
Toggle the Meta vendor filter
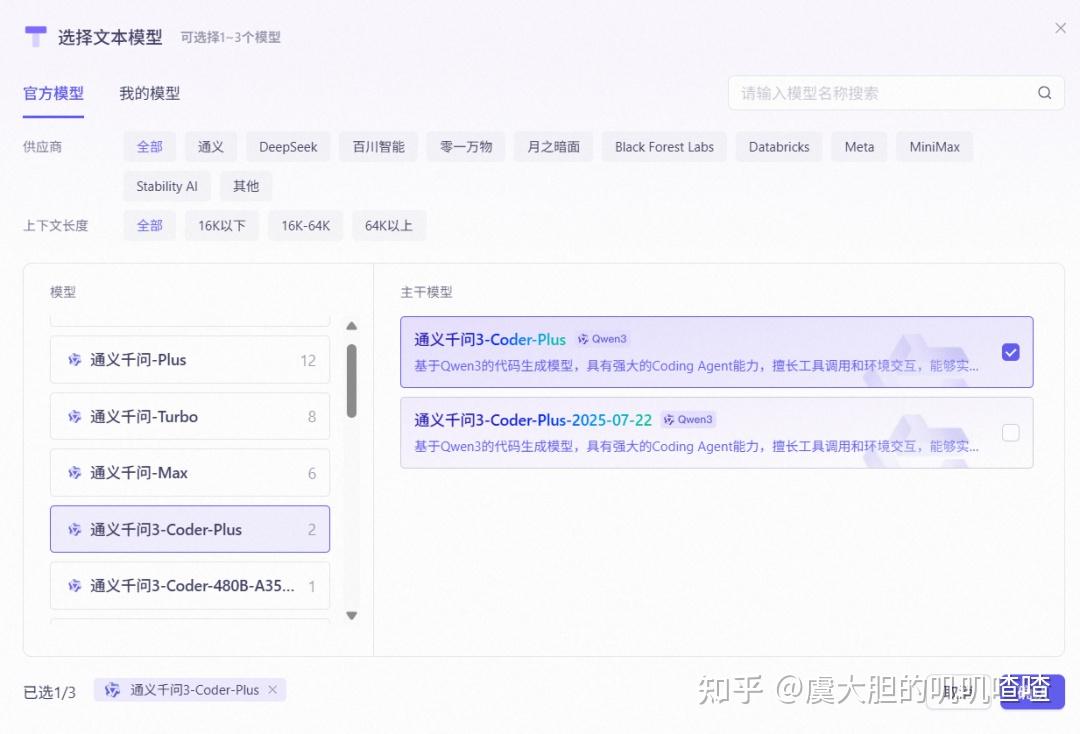(x=858, y=146)
